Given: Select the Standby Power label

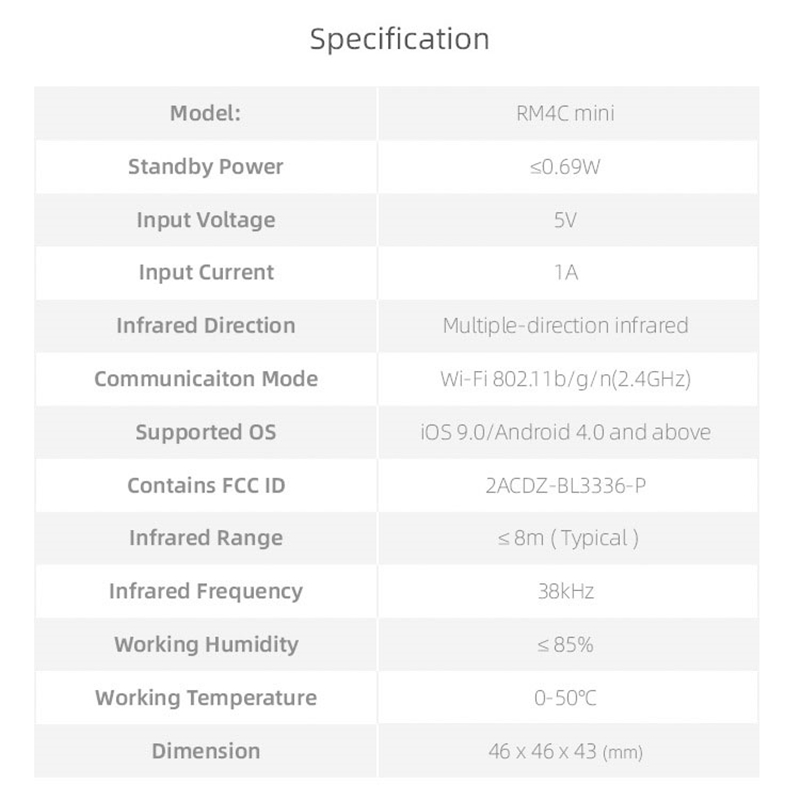Looking at the screenshot, I should 206,167.
